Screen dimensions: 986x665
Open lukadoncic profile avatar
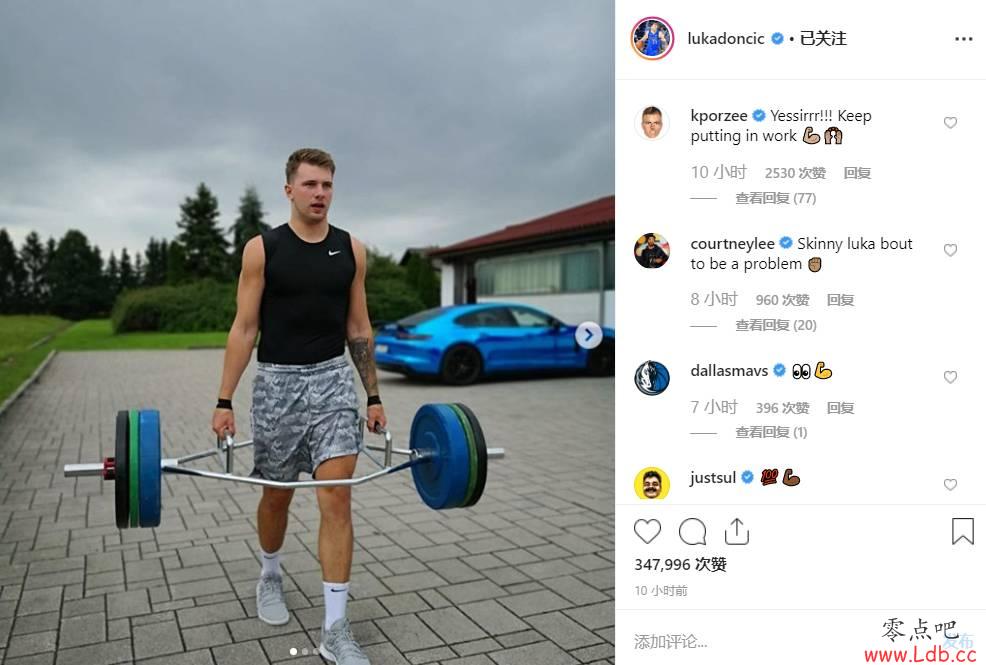tap(652, 38)
